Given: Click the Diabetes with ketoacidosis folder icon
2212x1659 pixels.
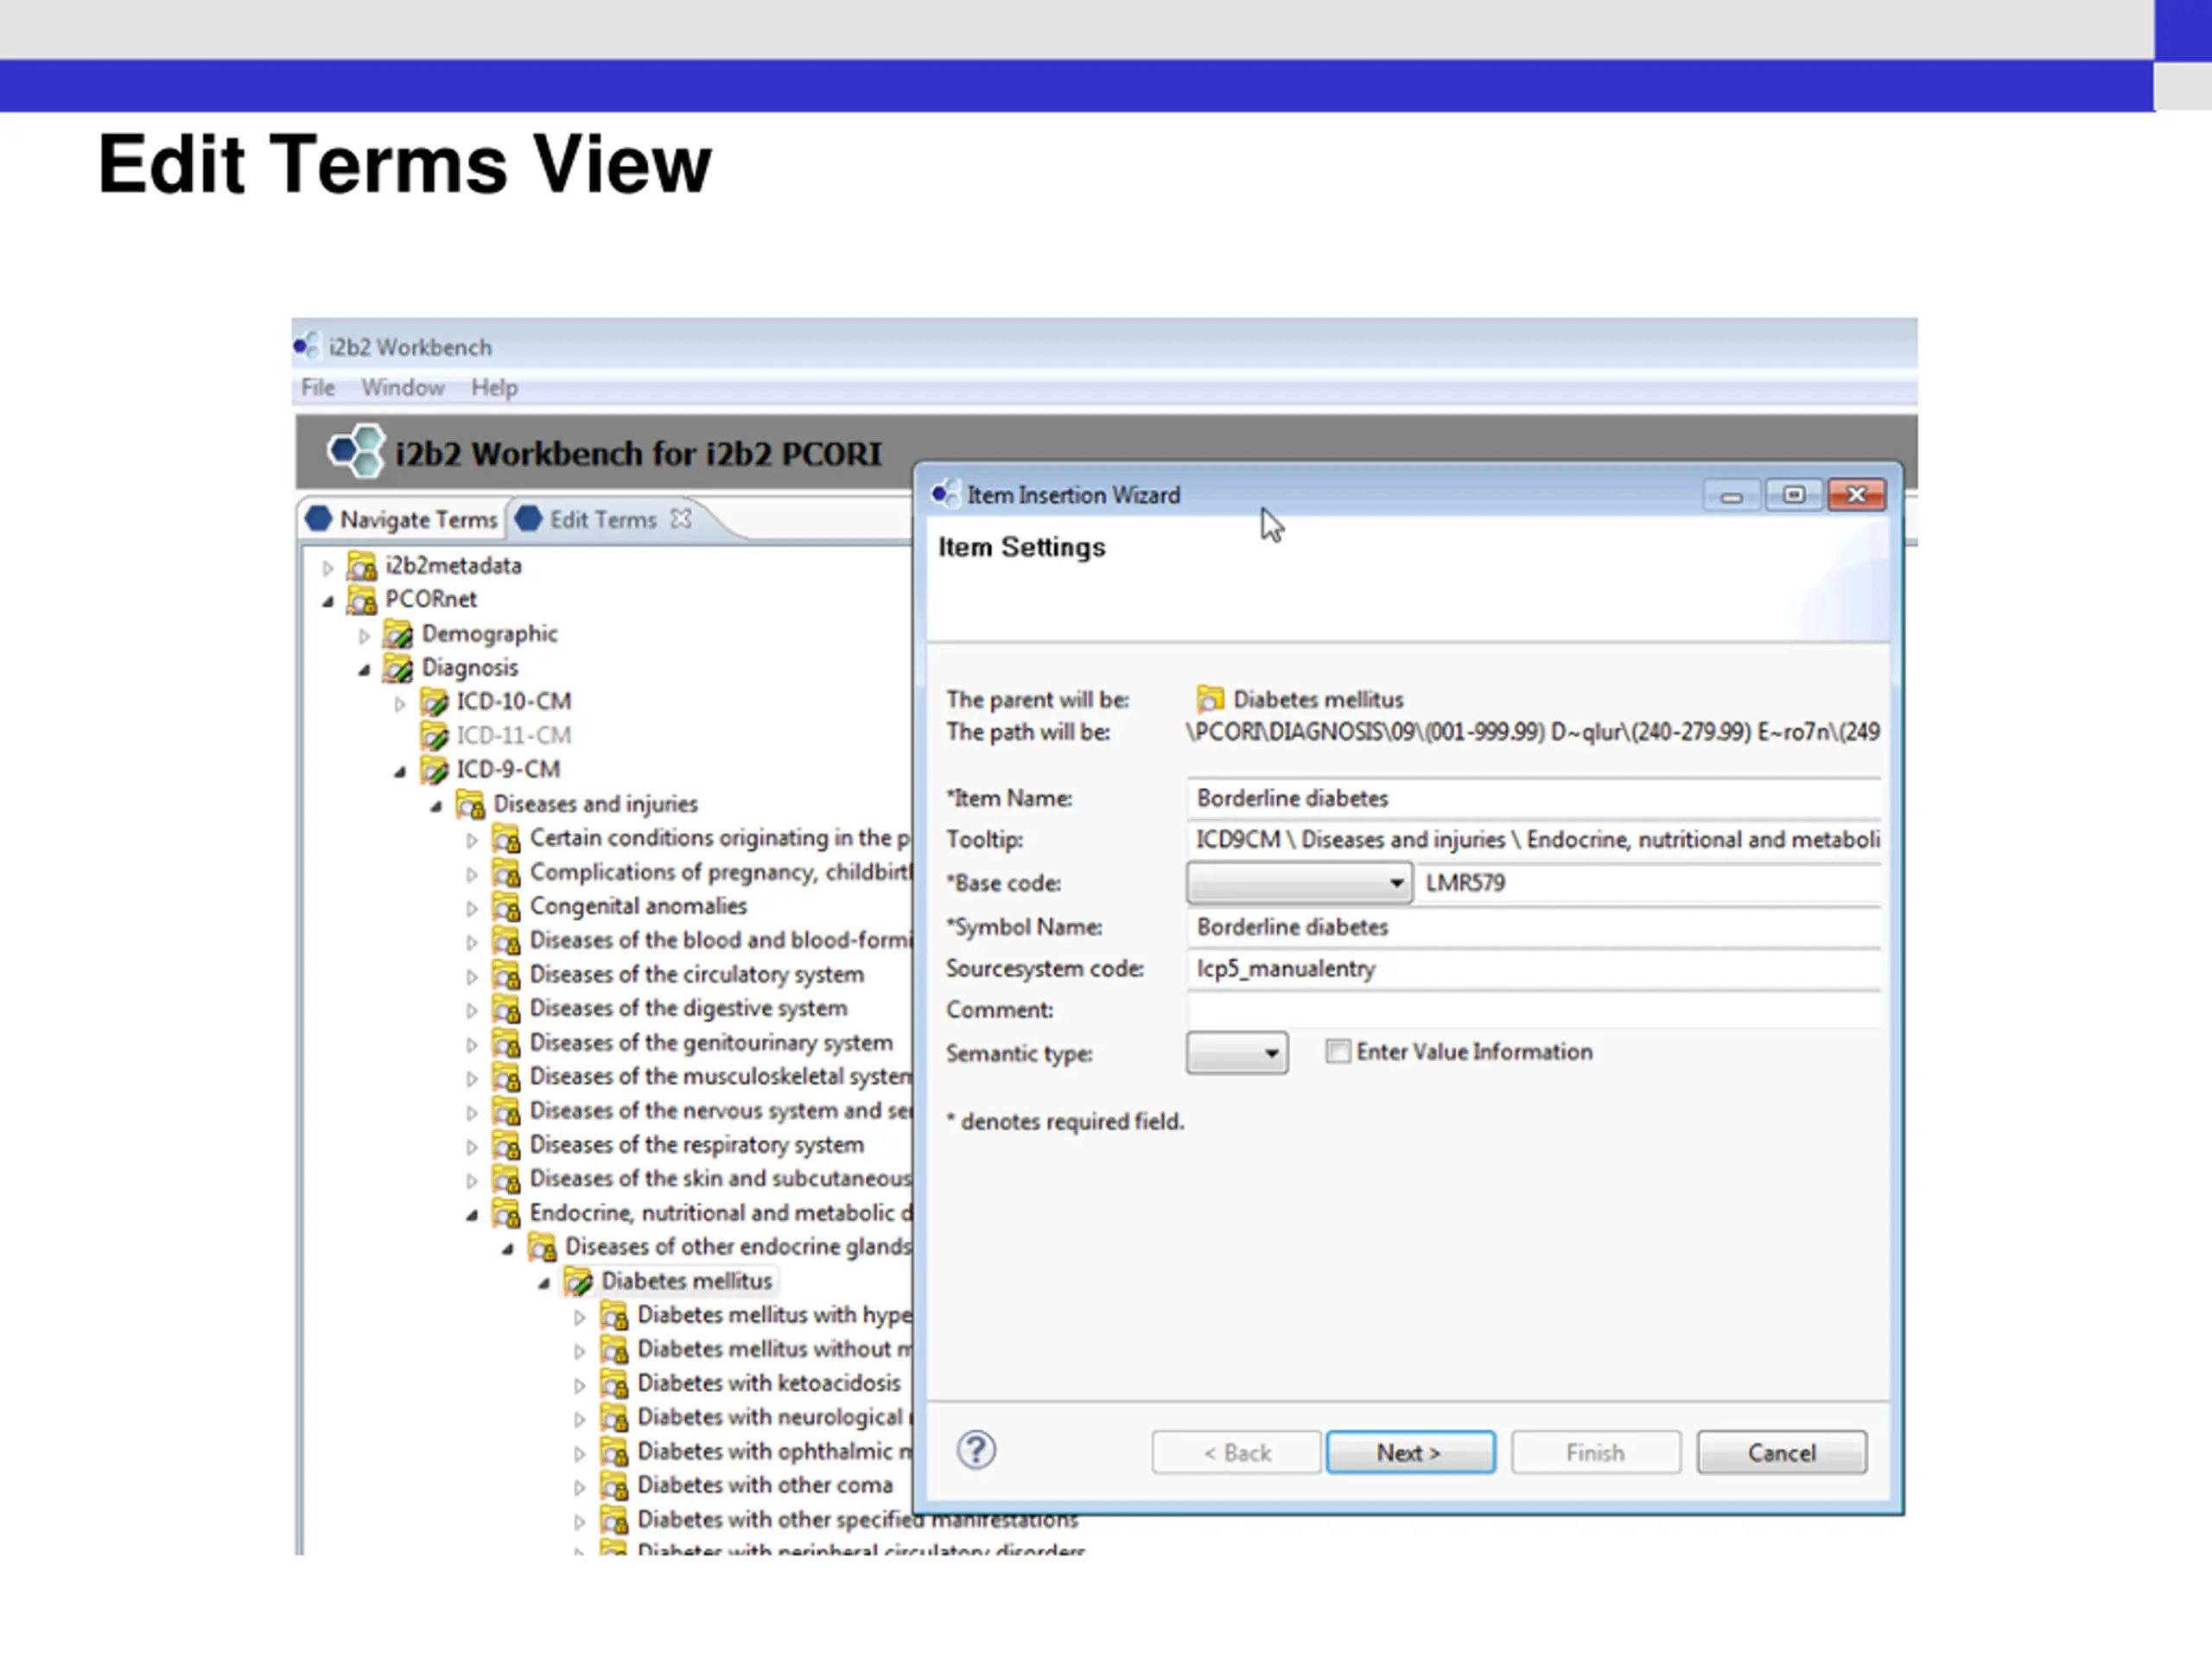Looking at the screenshot, I should tap(614, 1384).
